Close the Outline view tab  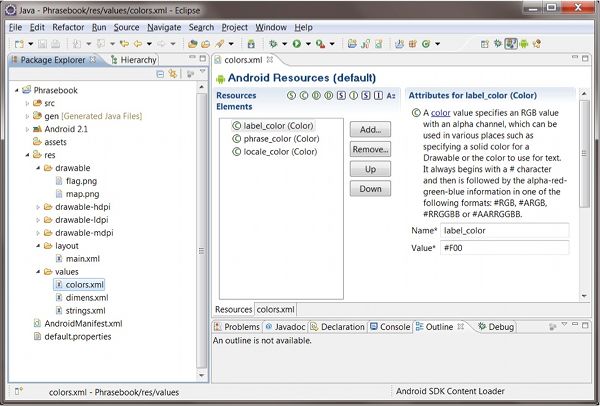pyautogui.click(x=461, y=326)
